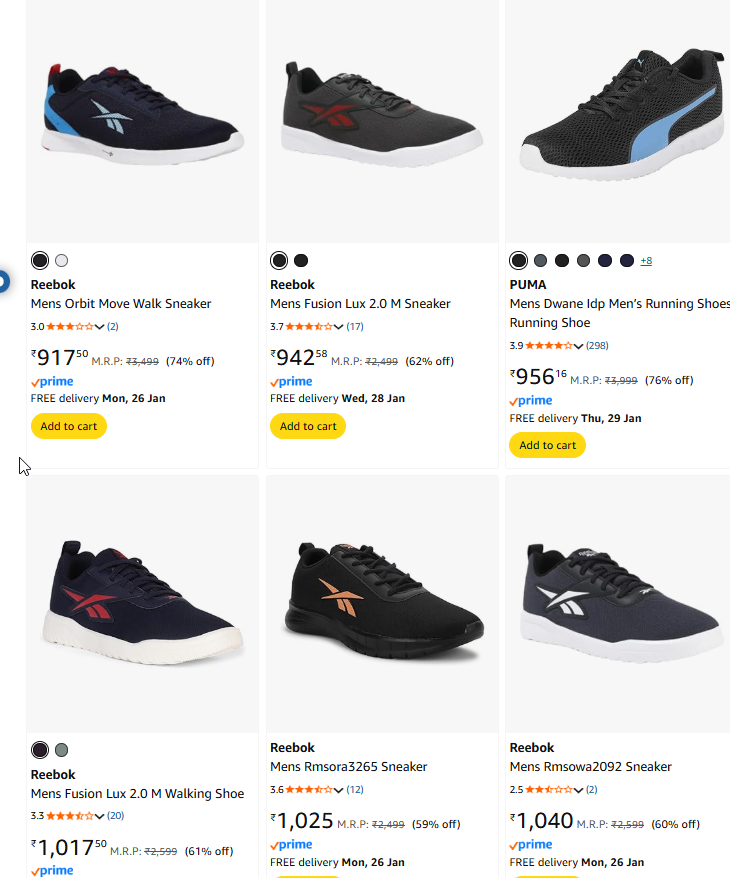This screenshot has height=878, width=730.
Task: Add Mens Orbit Move Walk Sneaker to cart
Action: click(x=69, y=426)
